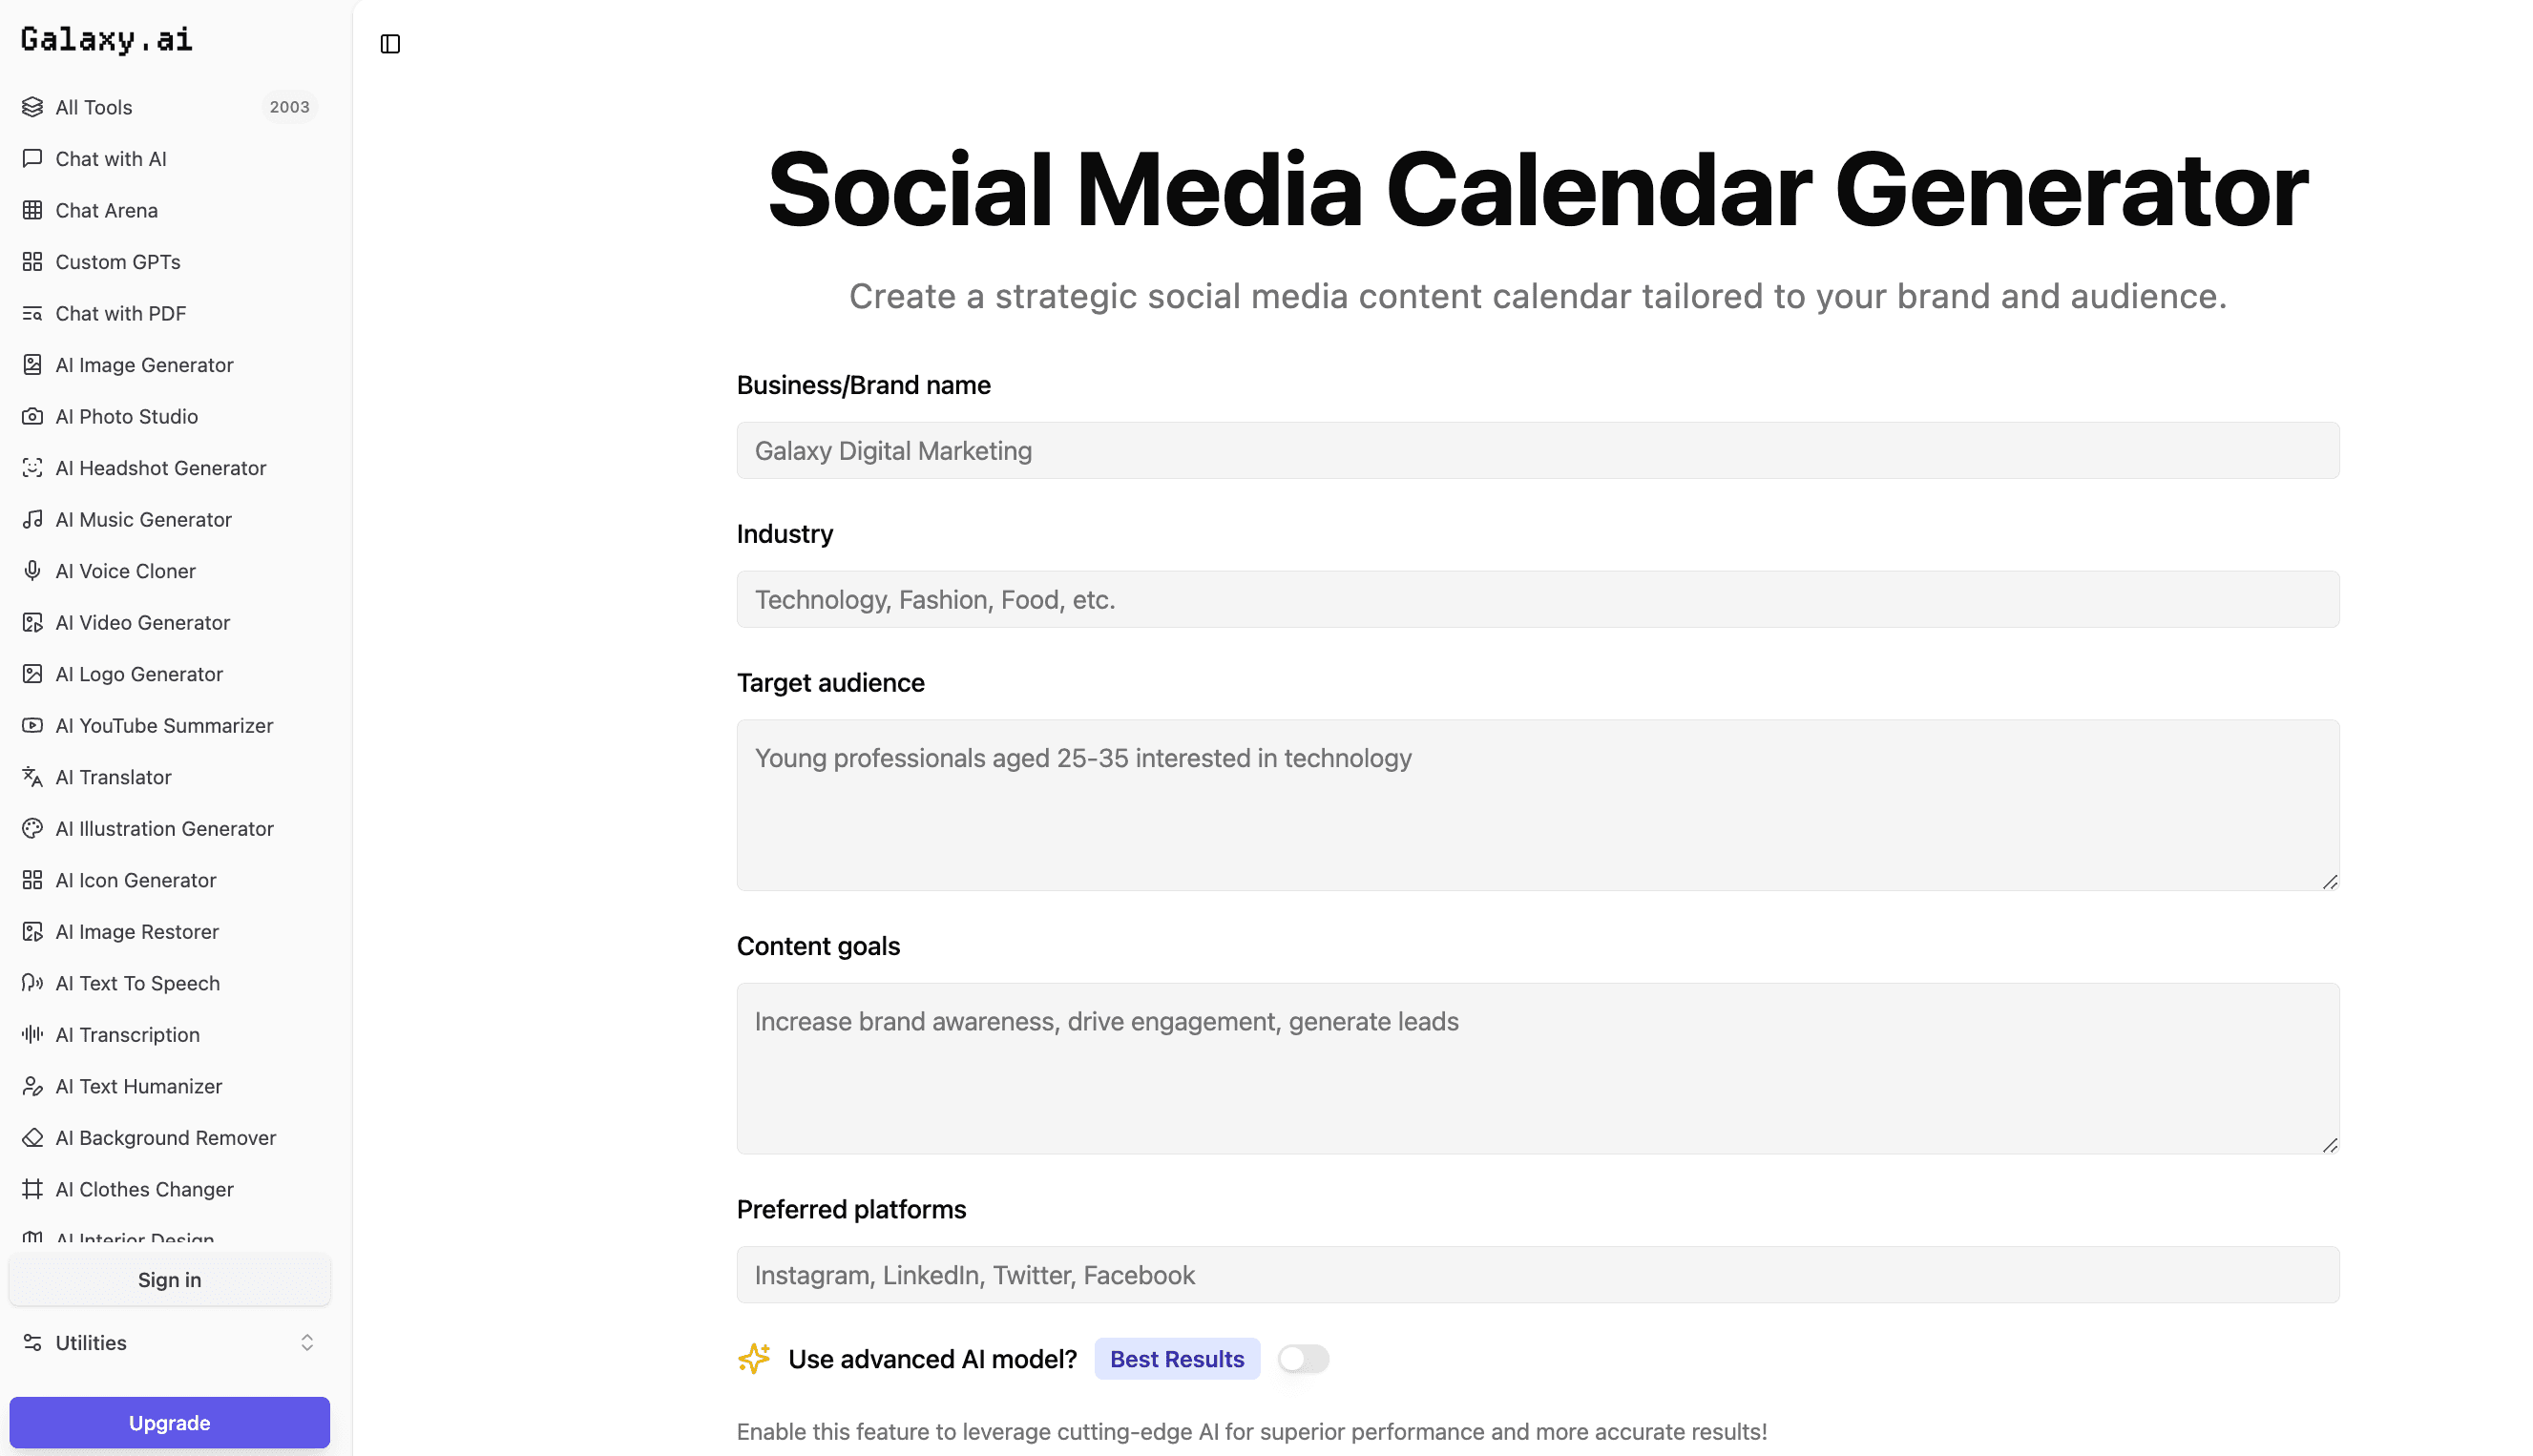Toggle the sidebar collapse button

point(389,44)
